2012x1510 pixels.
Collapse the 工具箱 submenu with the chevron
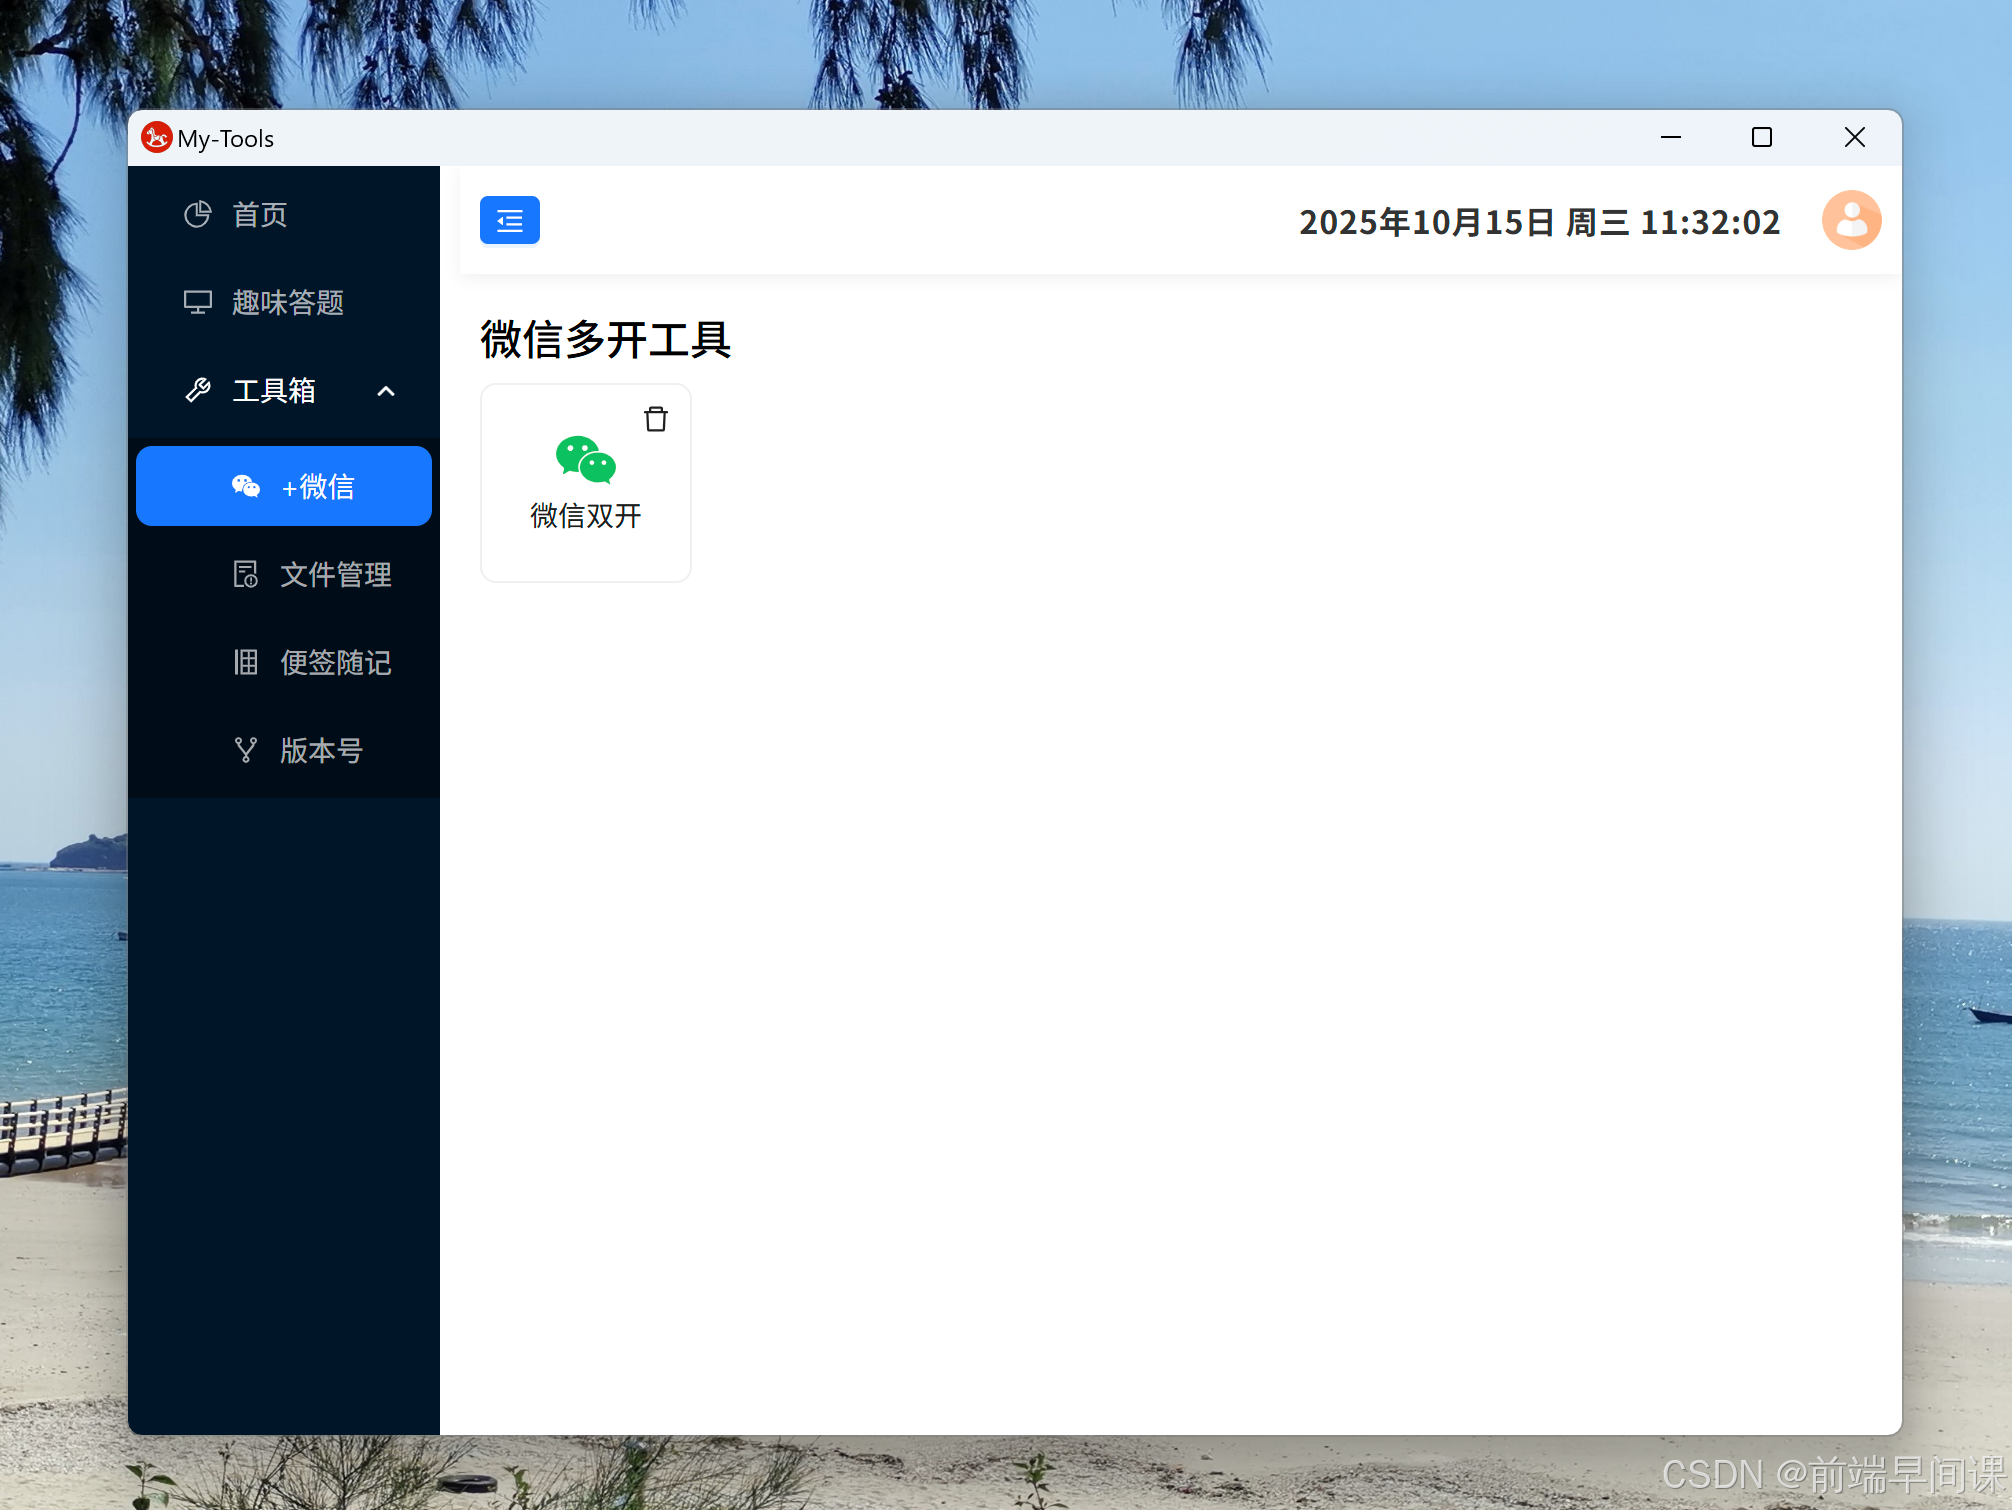pos(386,391)
